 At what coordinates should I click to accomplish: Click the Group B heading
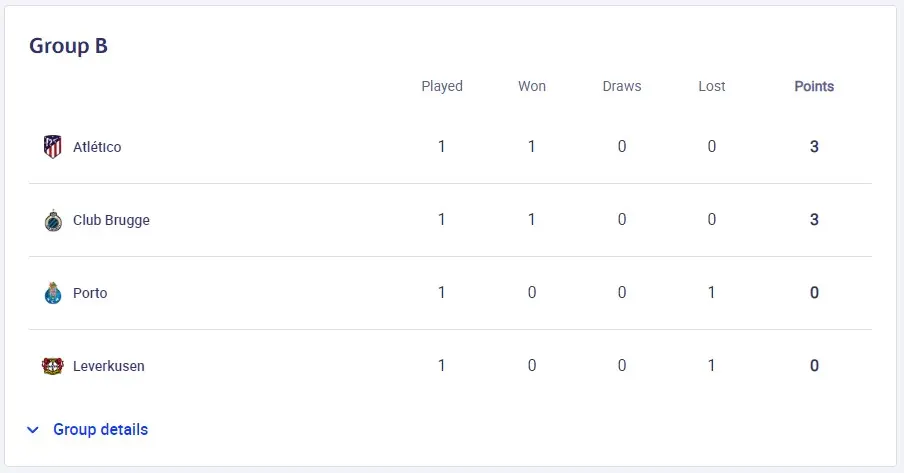click(69, 46)
